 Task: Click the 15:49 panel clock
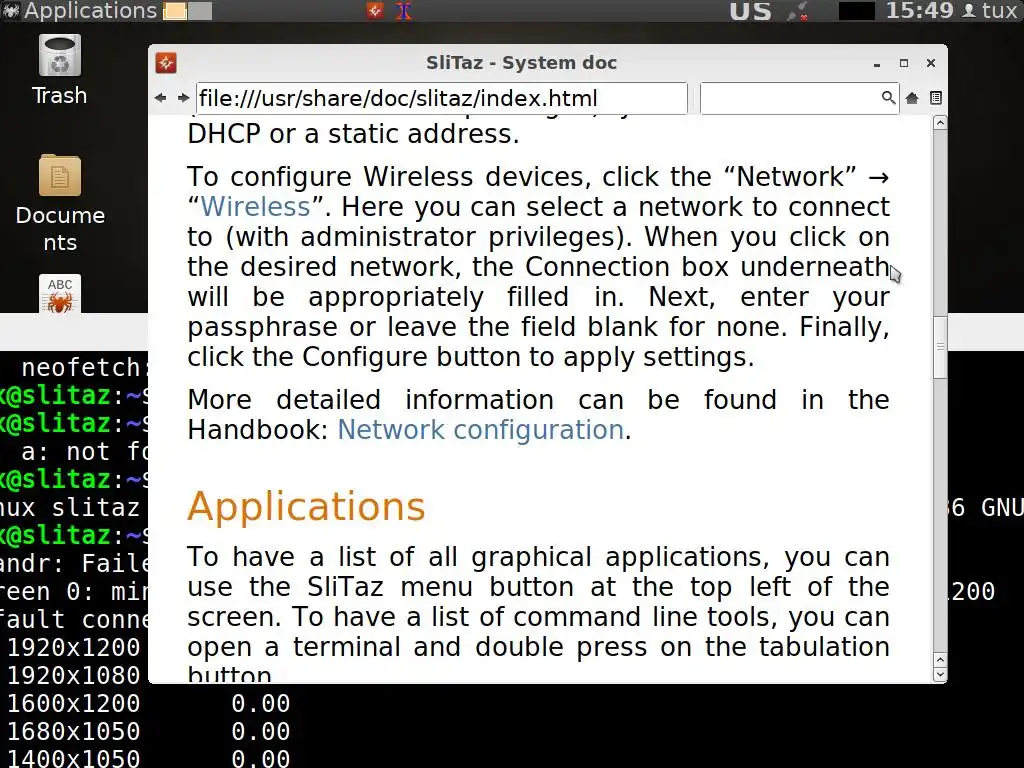[920, 10]
